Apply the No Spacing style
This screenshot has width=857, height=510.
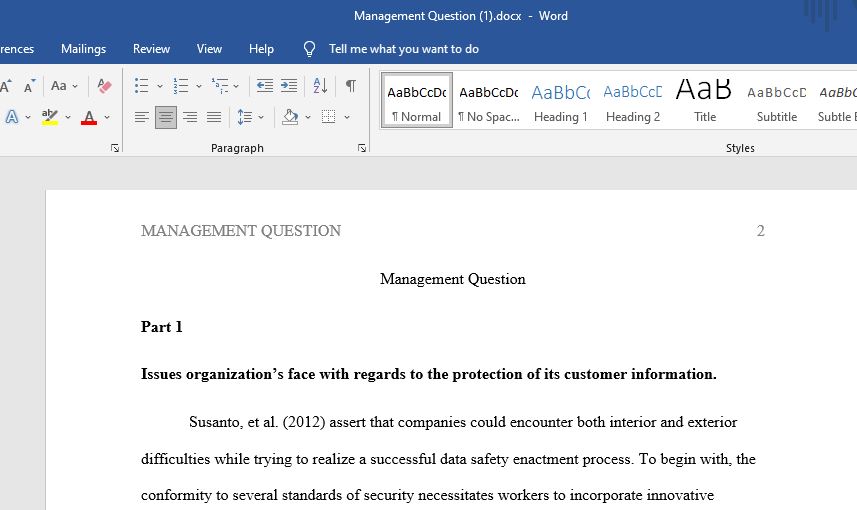click(x=489, y=101)
